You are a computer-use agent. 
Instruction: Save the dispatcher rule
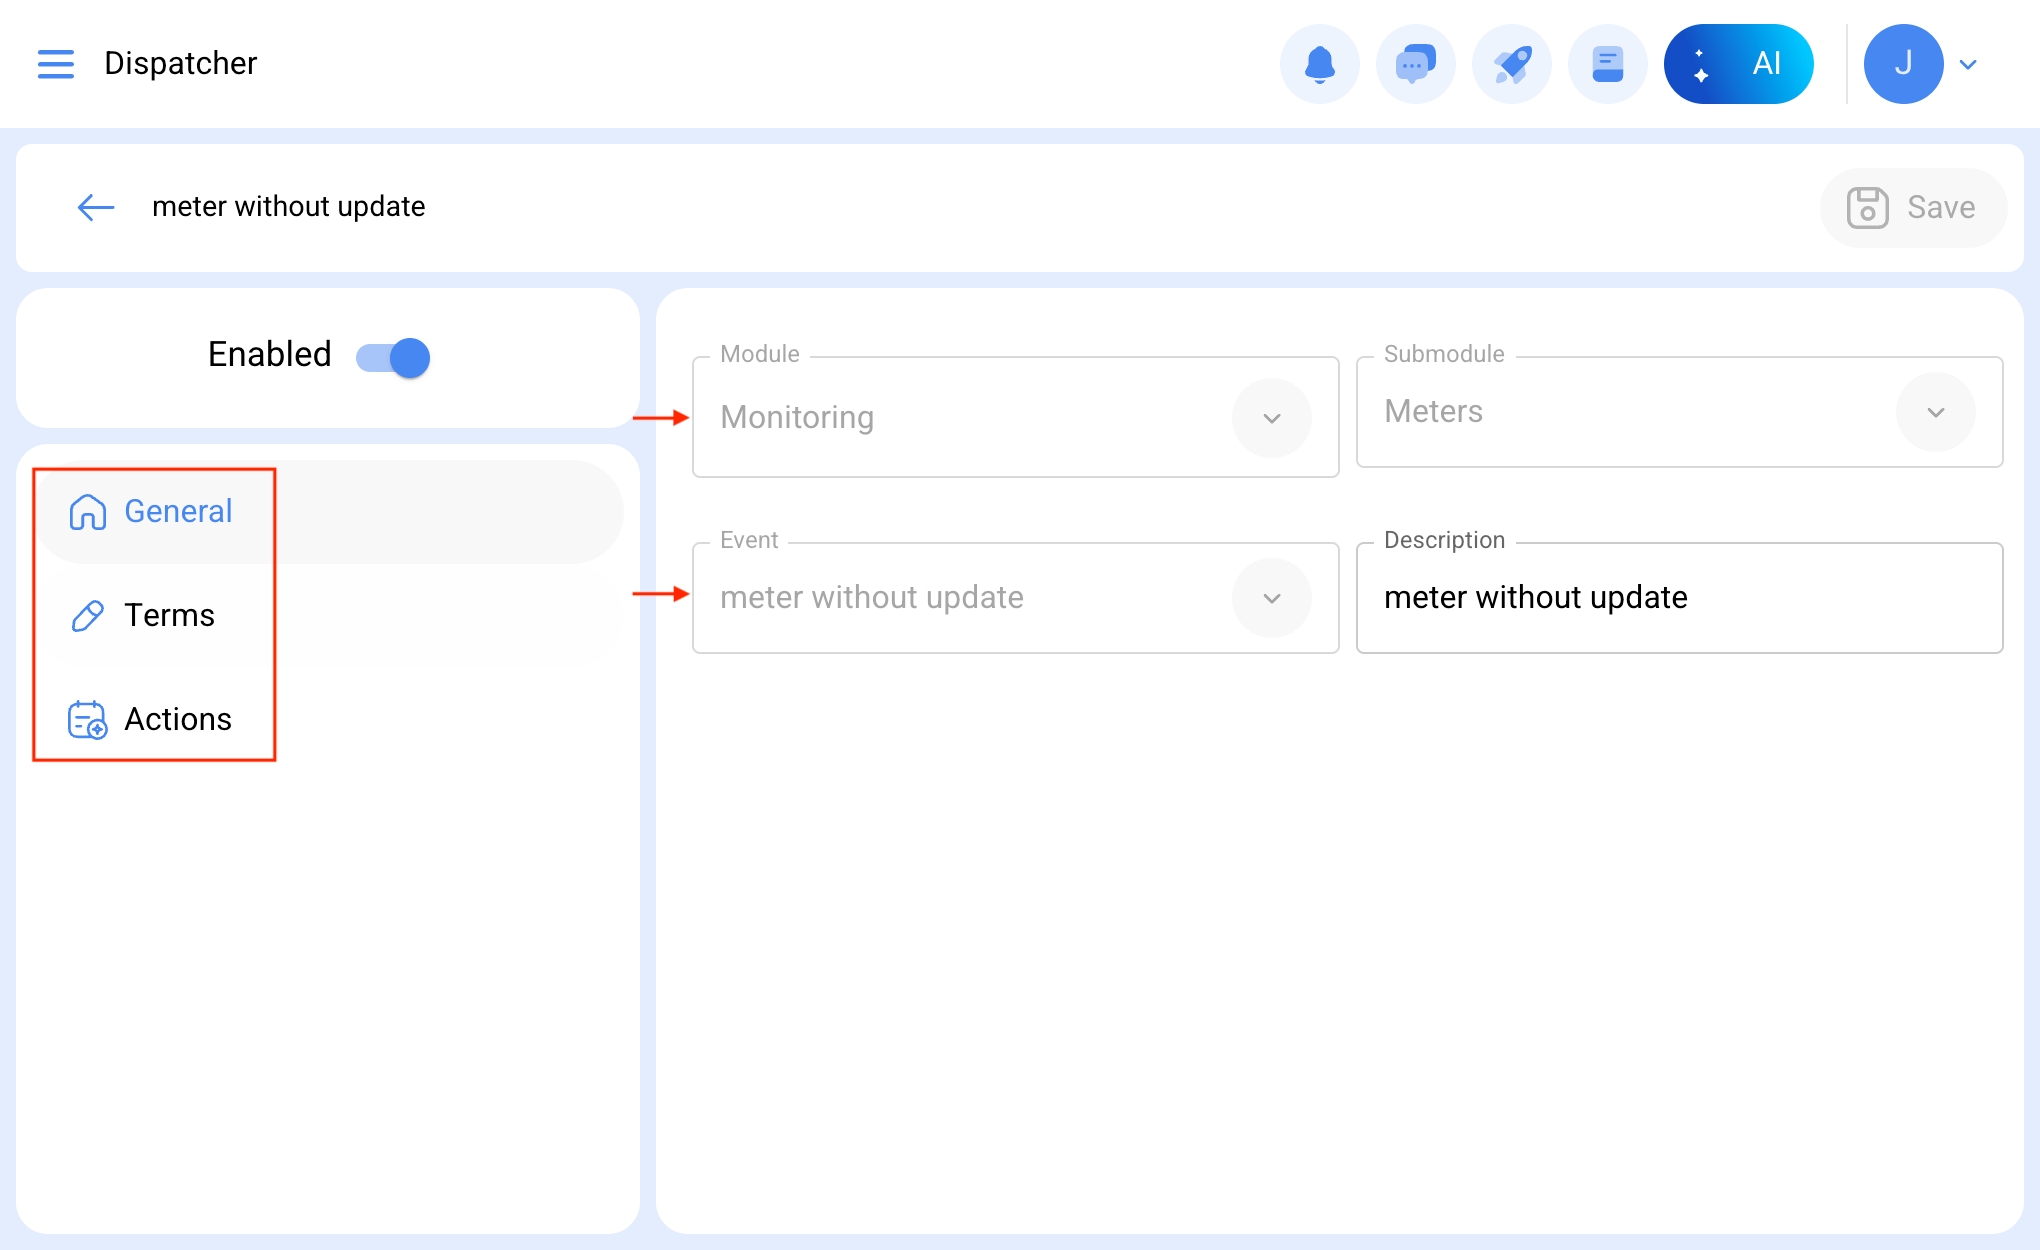tap(1913, 208)
